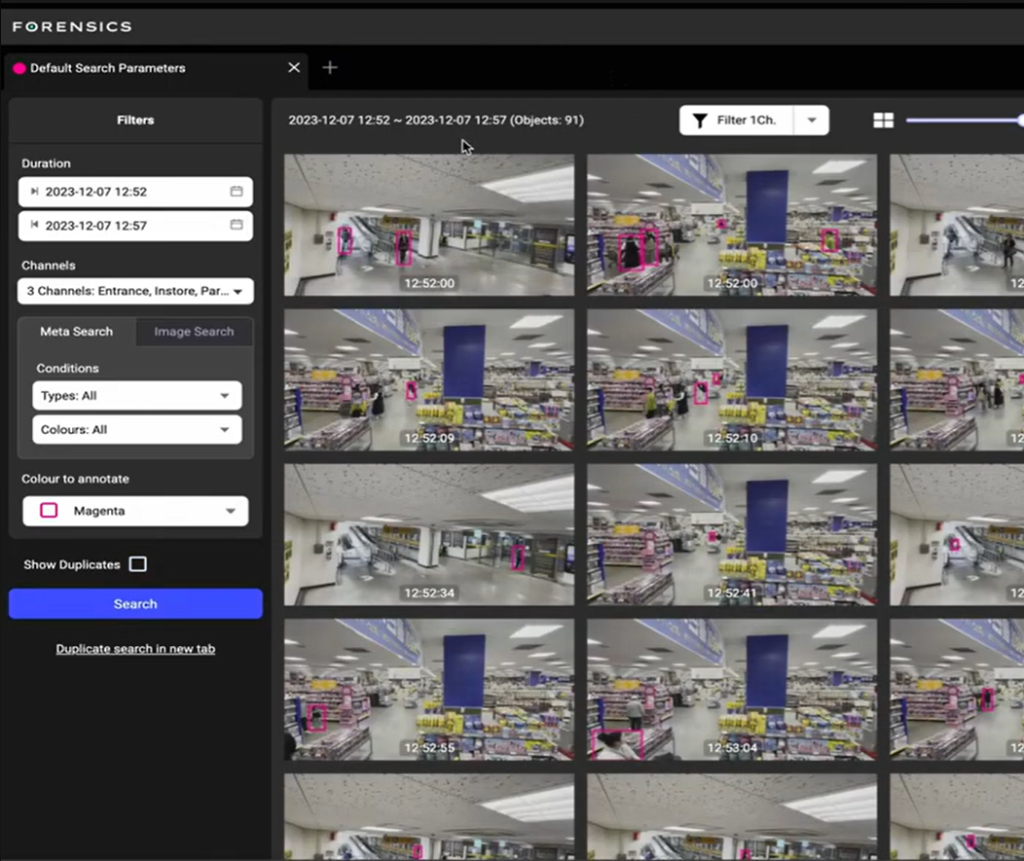Click the magenta swatch in annotate colour
Viewport: 1024px width, 861px height.
(x=48, y=511)
